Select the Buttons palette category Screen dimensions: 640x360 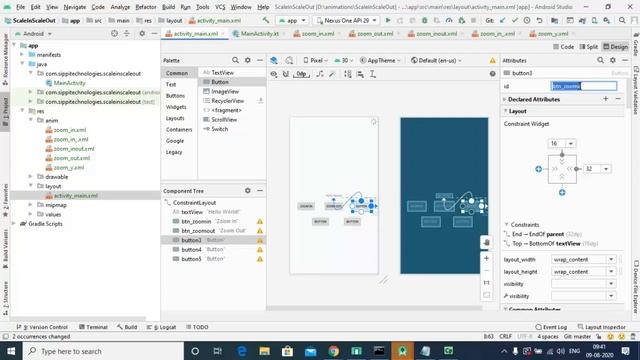pos(176,96)
